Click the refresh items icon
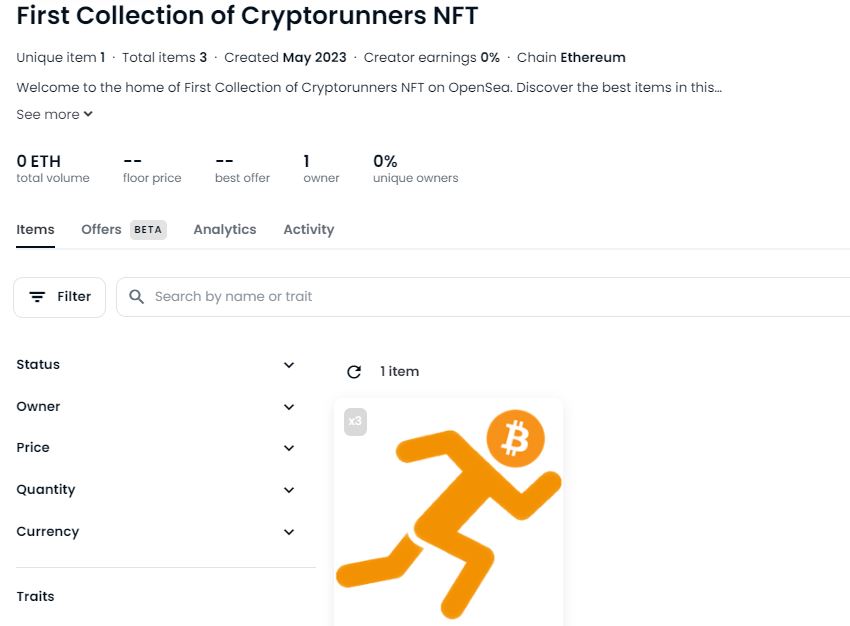This screenshot has width=850, height=626. tap(353, 372)
